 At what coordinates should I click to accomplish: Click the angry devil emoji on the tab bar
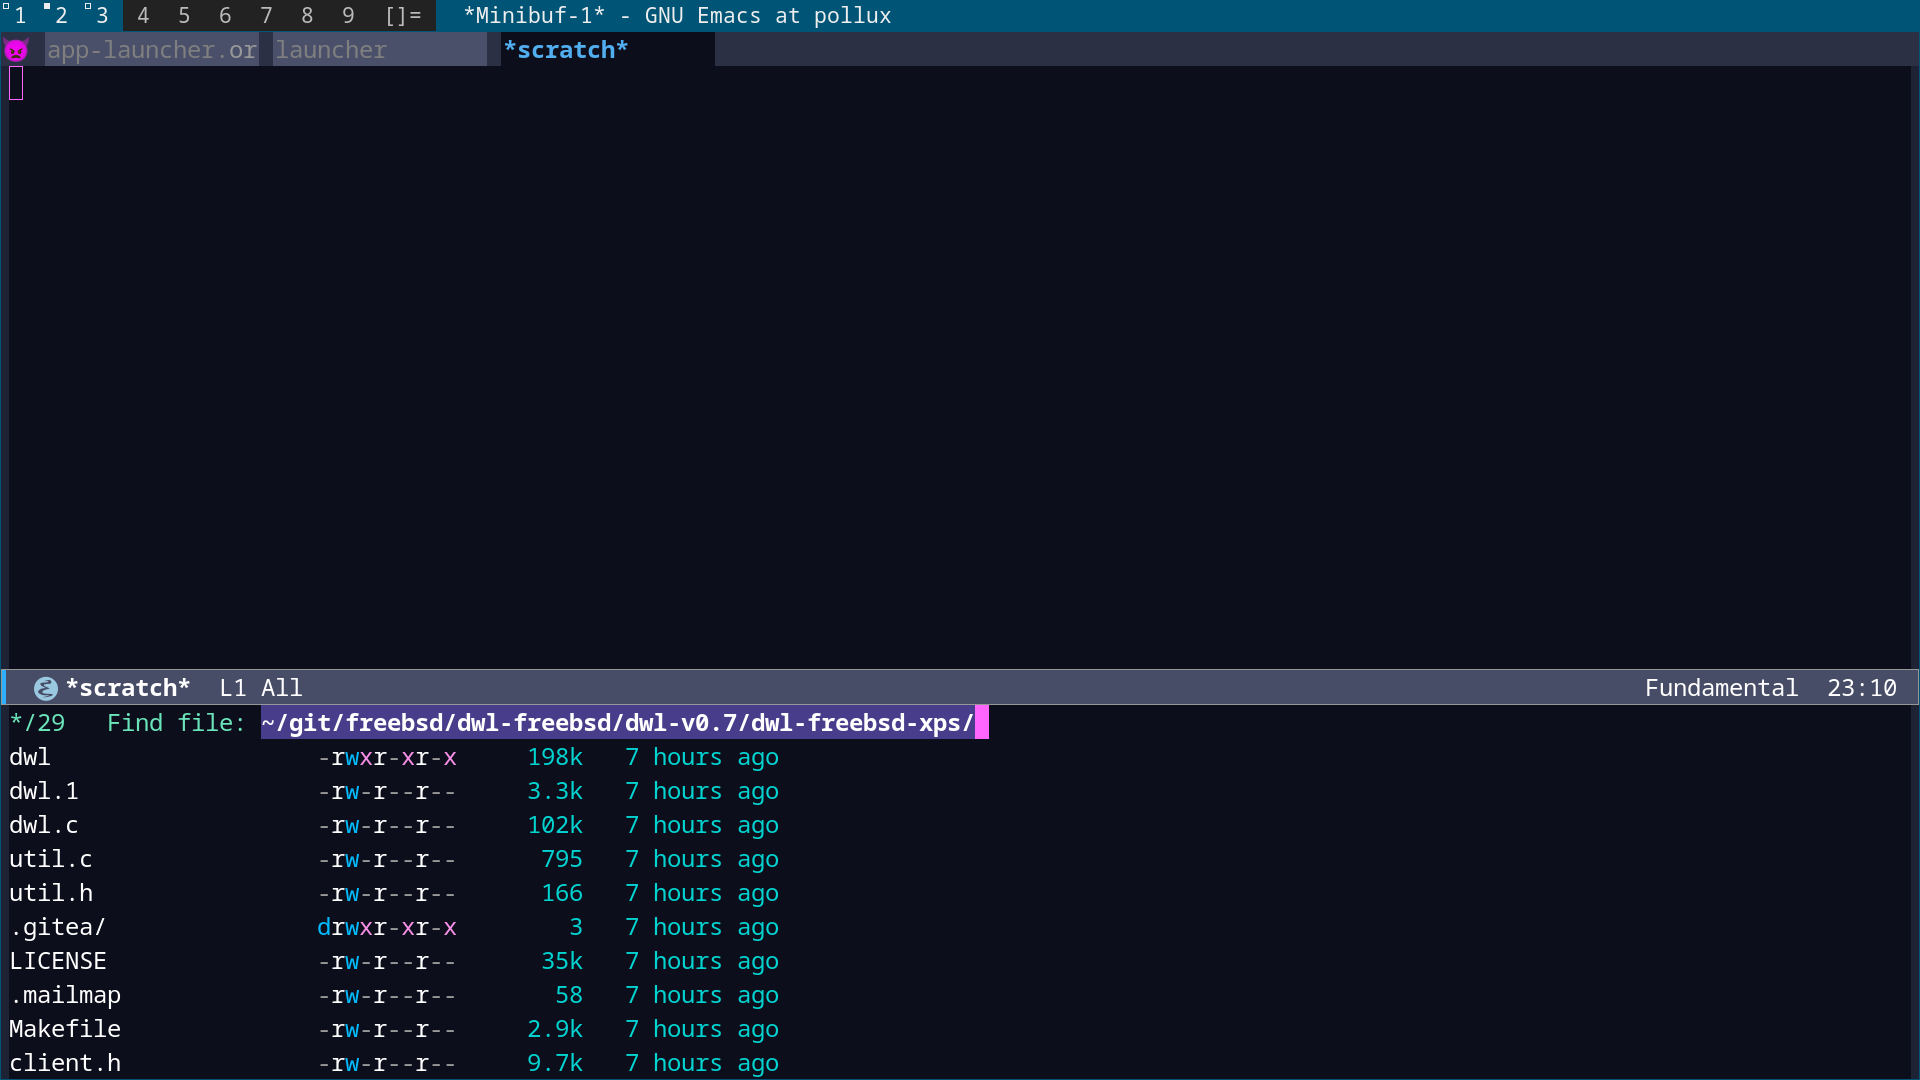17,49
